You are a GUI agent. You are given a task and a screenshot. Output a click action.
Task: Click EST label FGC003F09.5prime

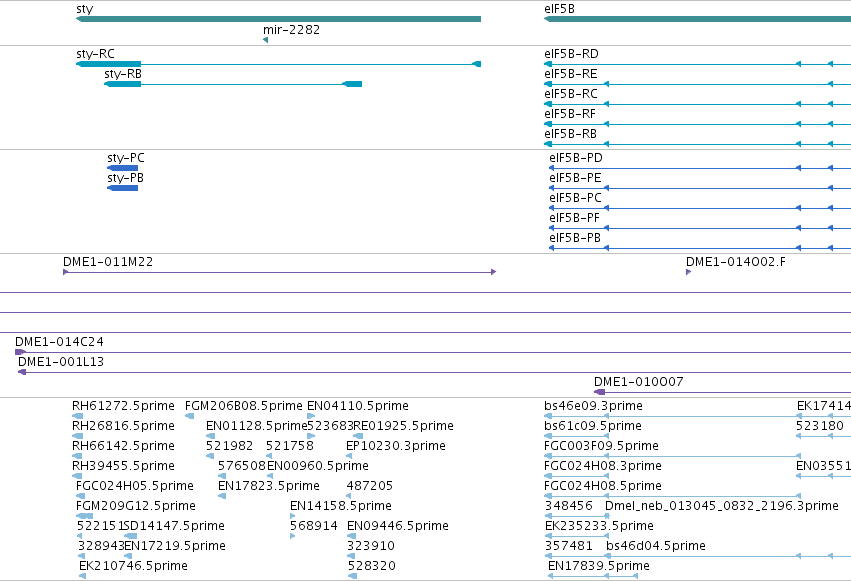(601, 446)
